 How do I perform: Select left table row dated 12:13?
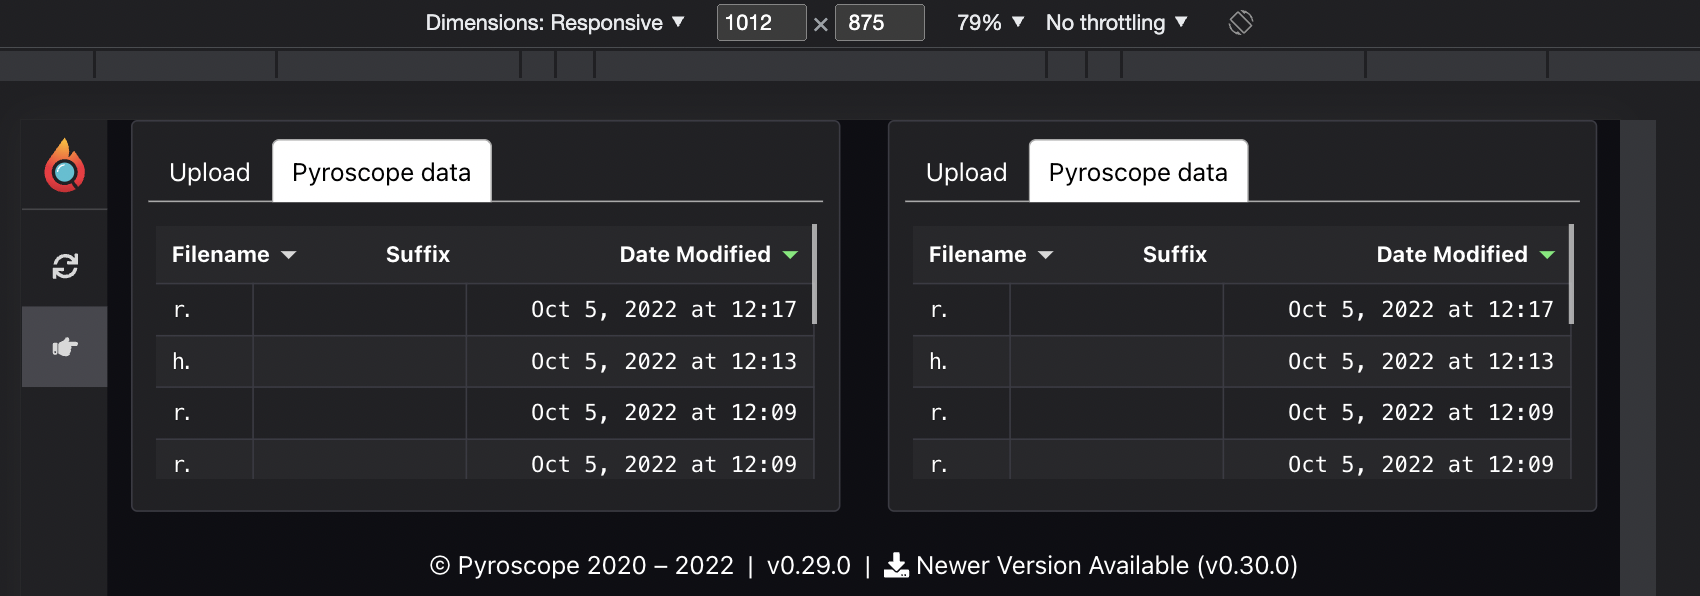click(x=485, y=362)
